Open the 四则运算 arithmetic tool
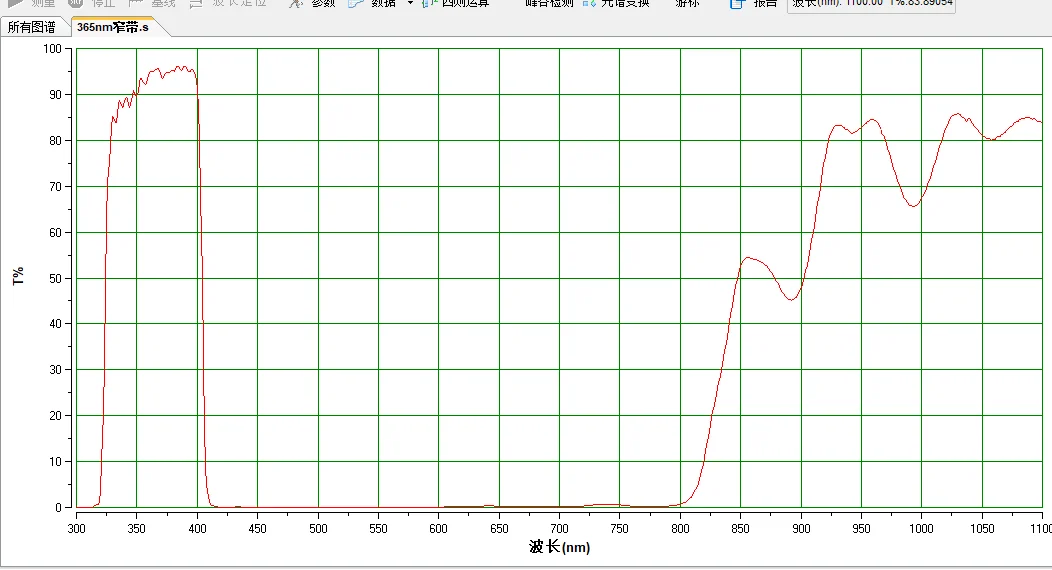 [456, 3]
